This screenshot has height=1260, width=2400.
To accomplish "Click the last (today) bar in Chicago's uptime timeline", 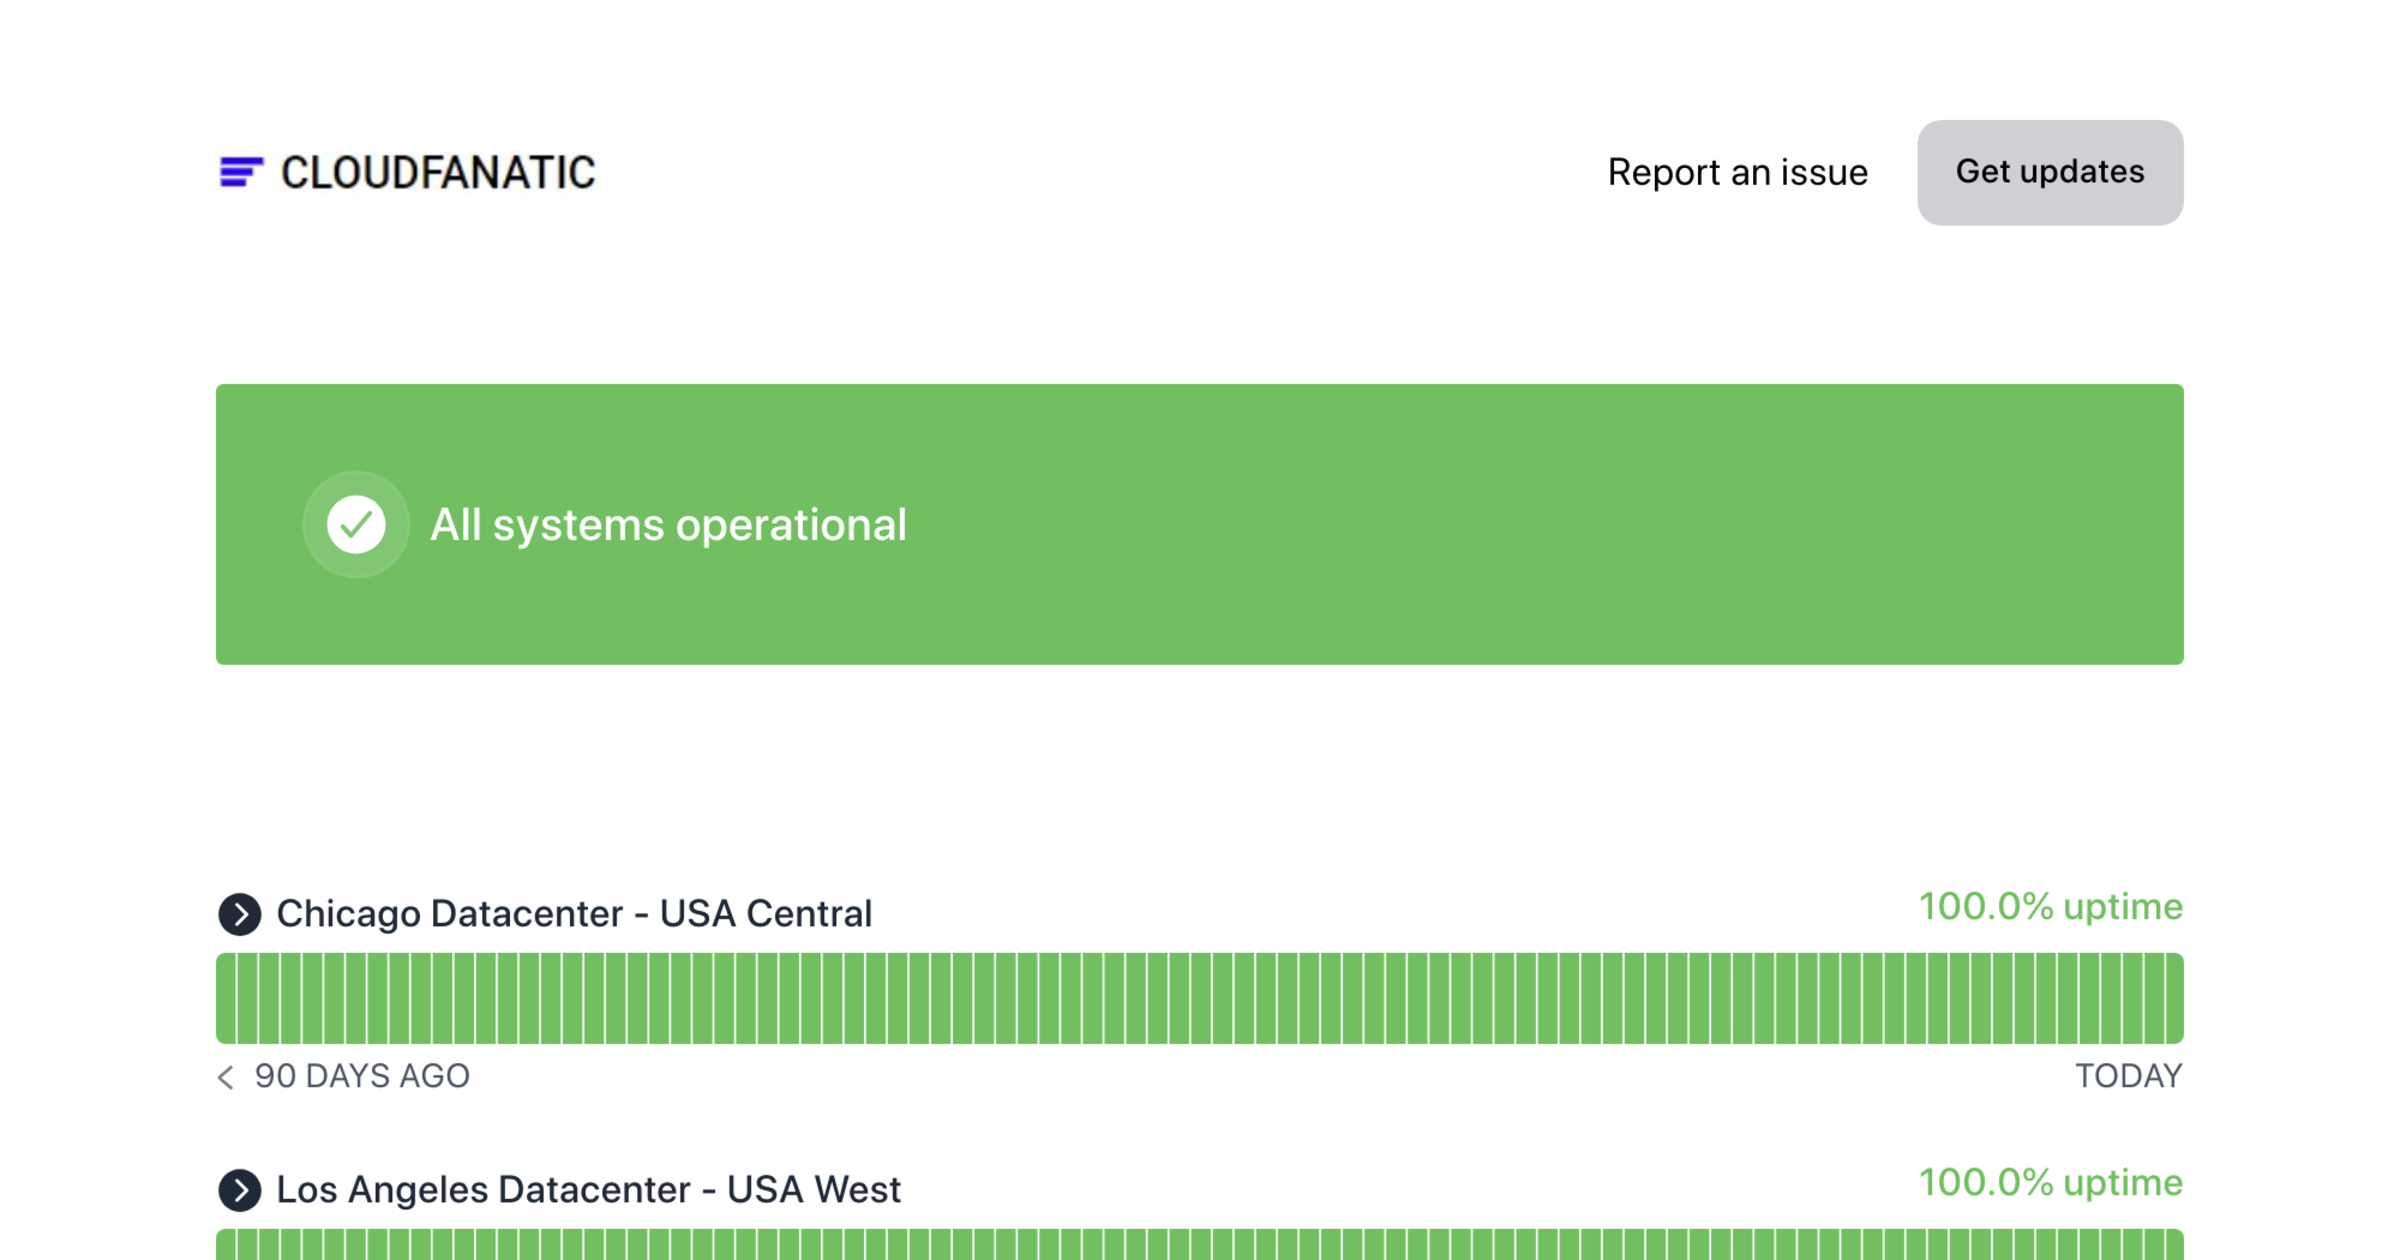I will (2174, 998).
